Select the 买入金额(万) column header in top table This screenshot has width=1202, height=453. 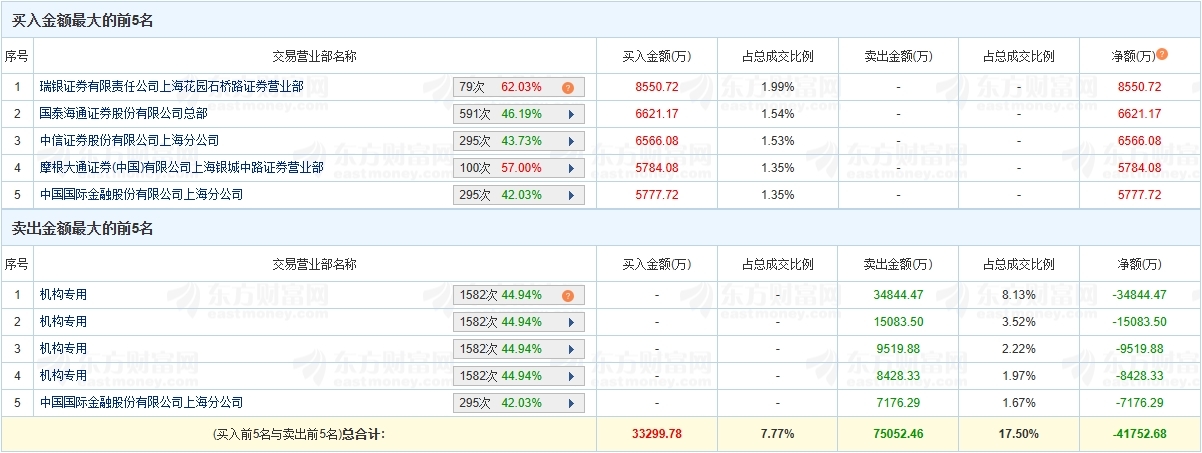656,56
